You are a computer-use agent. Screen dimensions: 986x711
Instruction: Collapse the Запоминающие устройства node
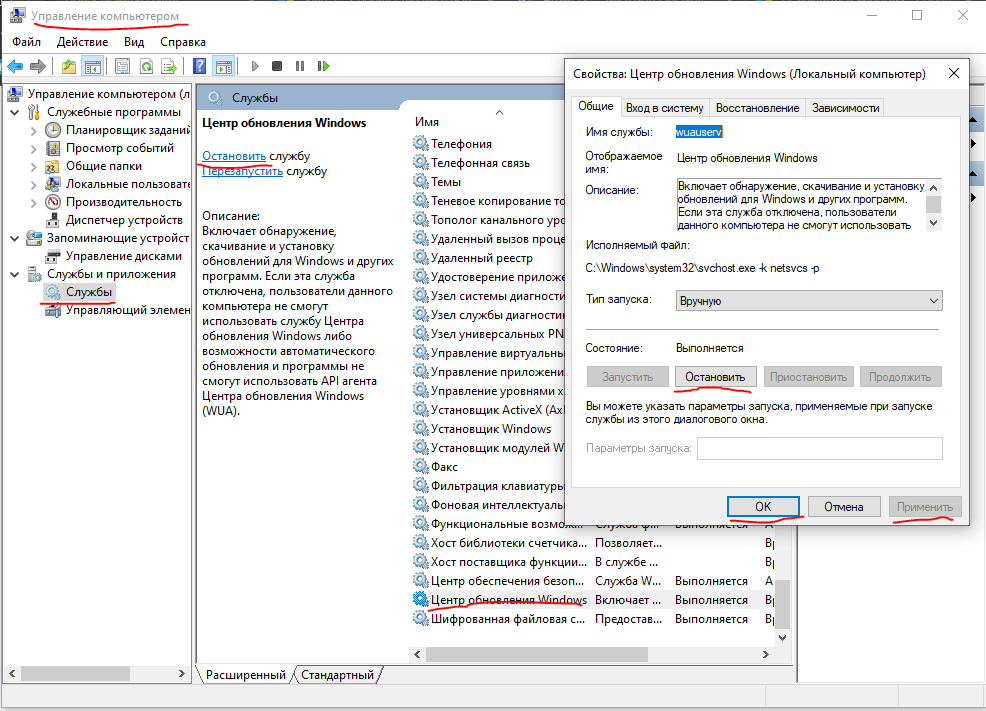14,238
